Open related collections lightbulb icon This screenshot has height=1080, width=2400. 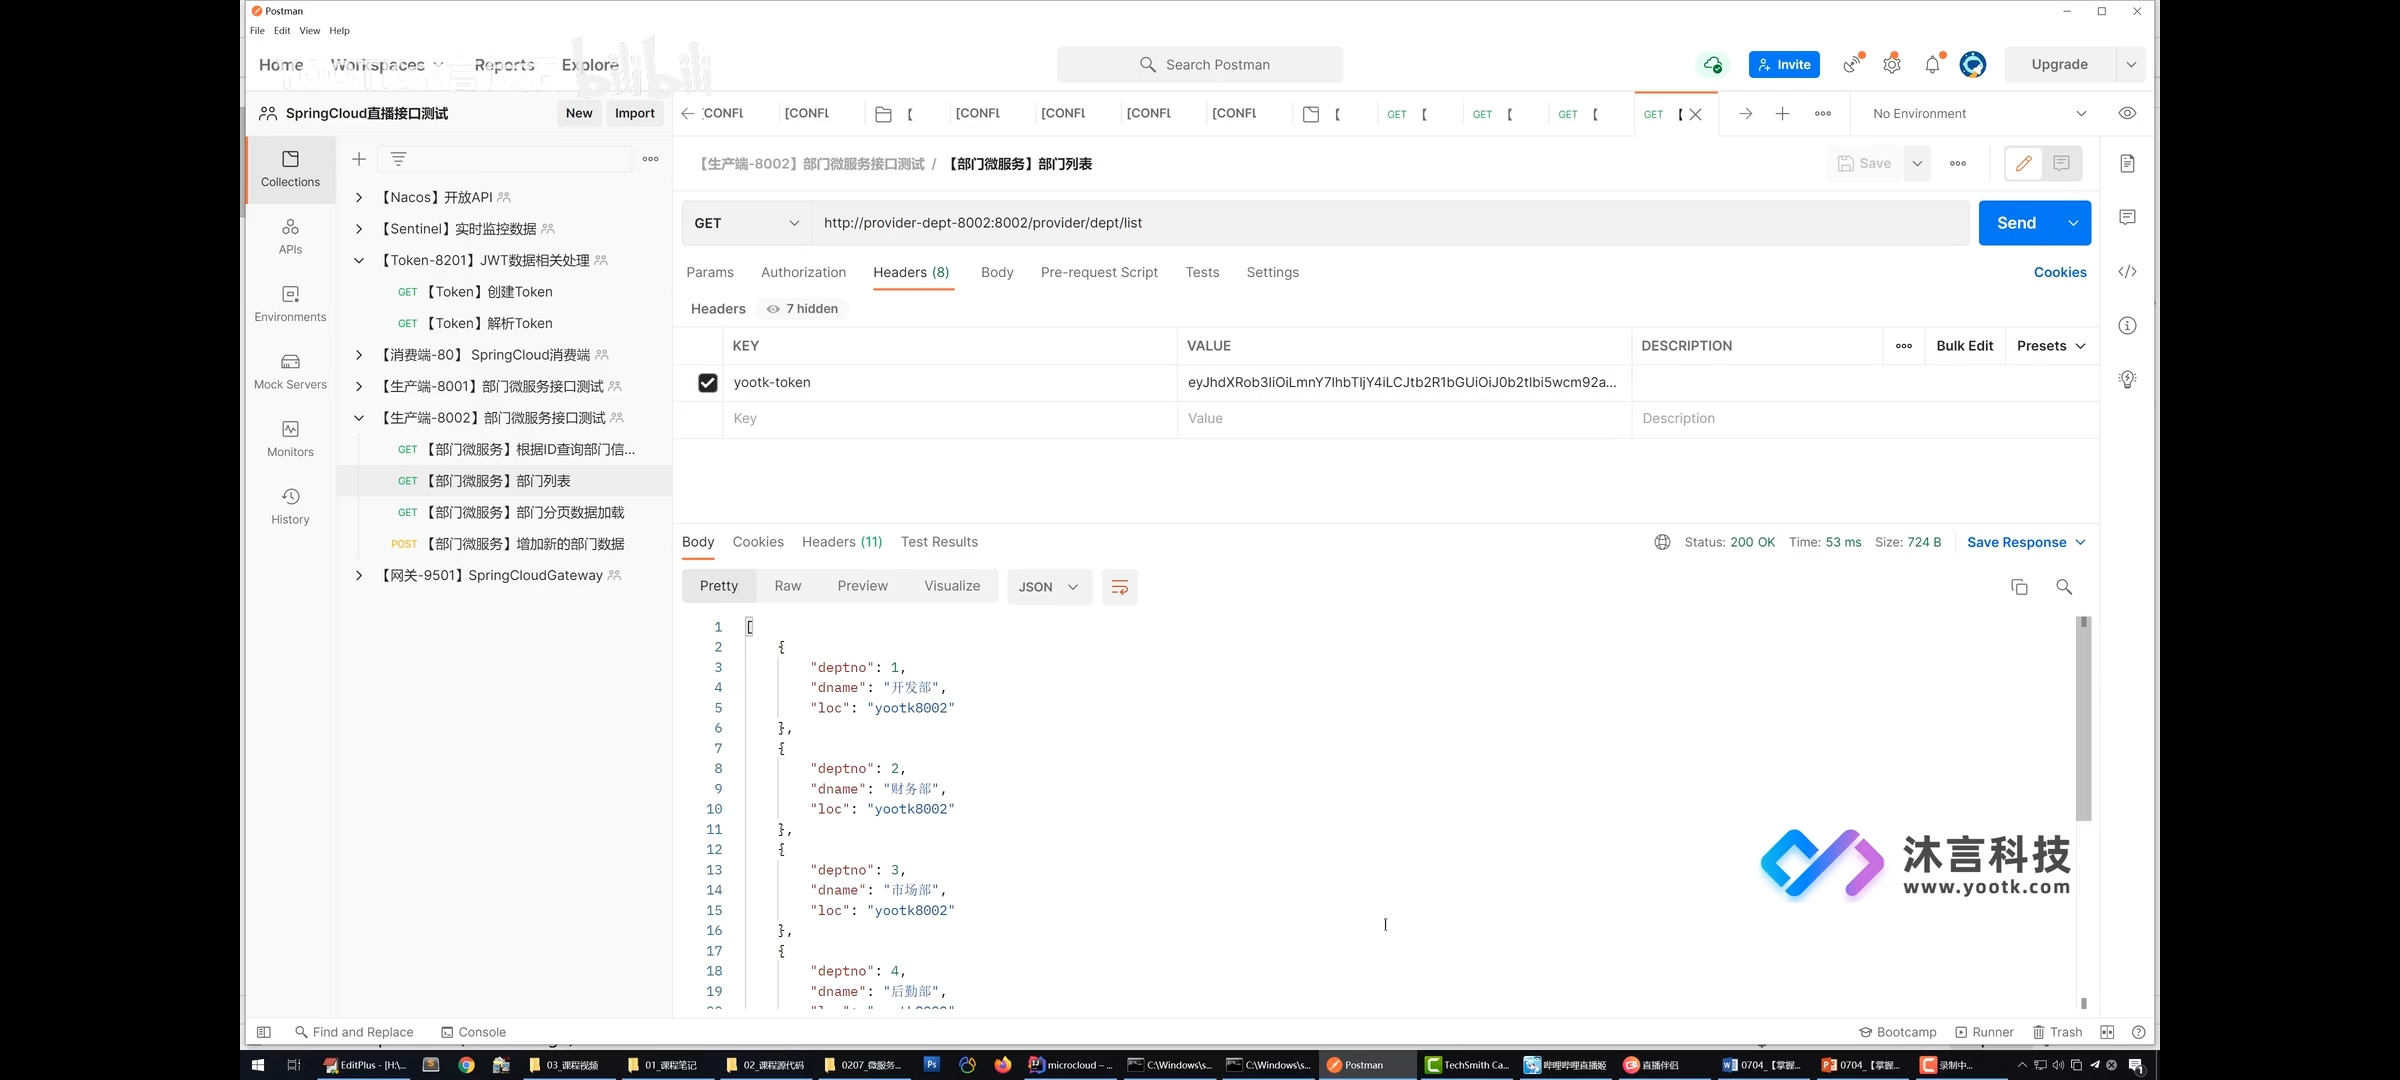pyautogui.click(x=2127, y=379)
